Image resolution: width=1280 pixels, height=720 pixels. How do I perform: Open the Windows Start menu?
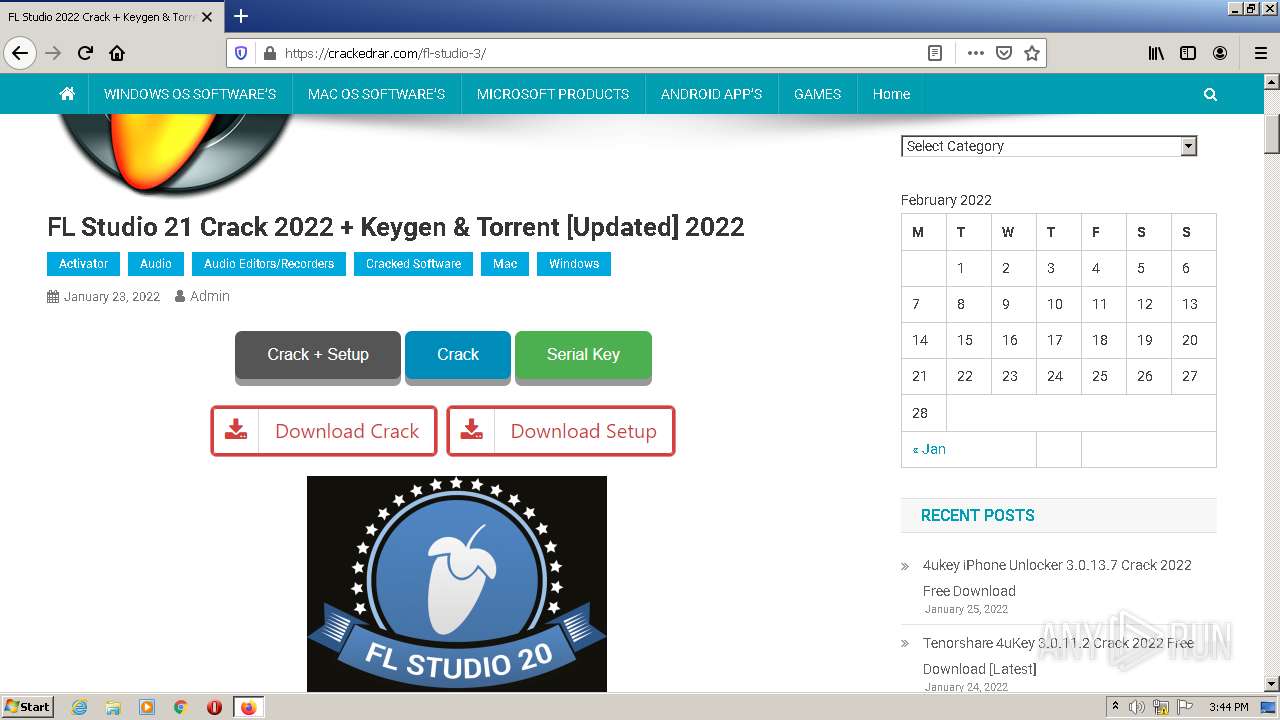pyautogui.click(x=27, y=707)
